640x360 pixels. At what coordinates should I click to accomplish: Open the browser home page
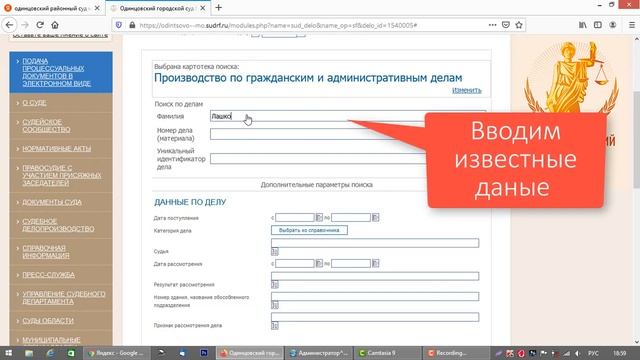[55, 25]
